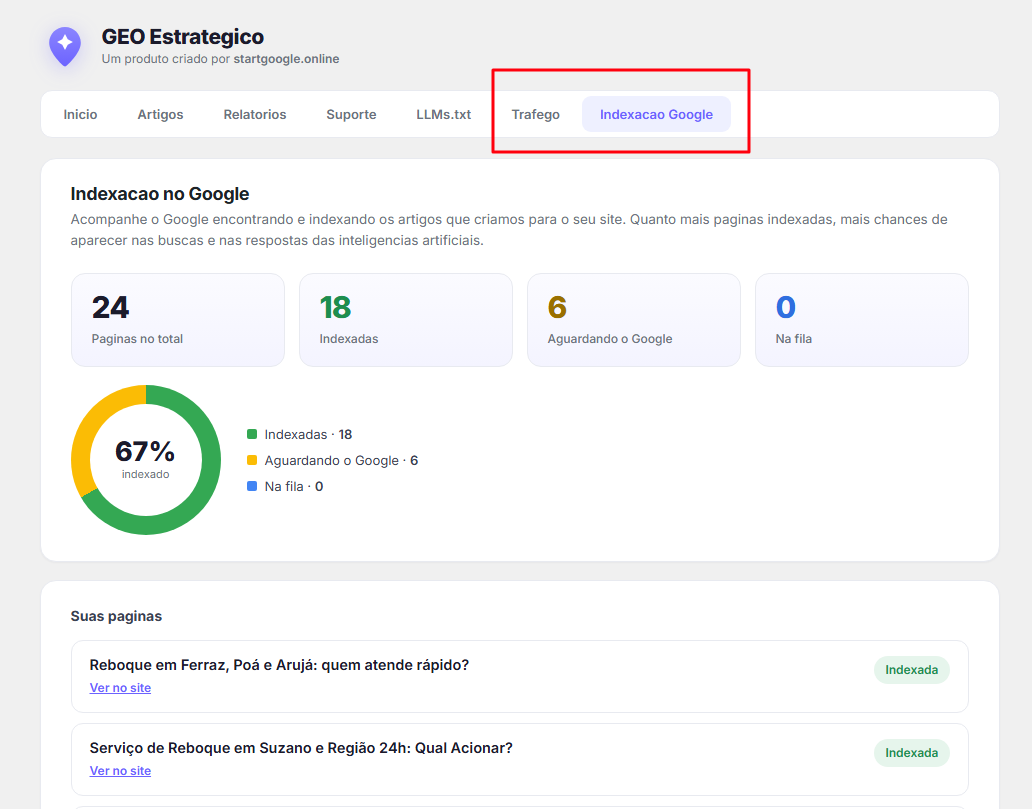The image size is (1032, 809).
Task: Go to the Suporte tab
Action: click(x=351, y=115)
